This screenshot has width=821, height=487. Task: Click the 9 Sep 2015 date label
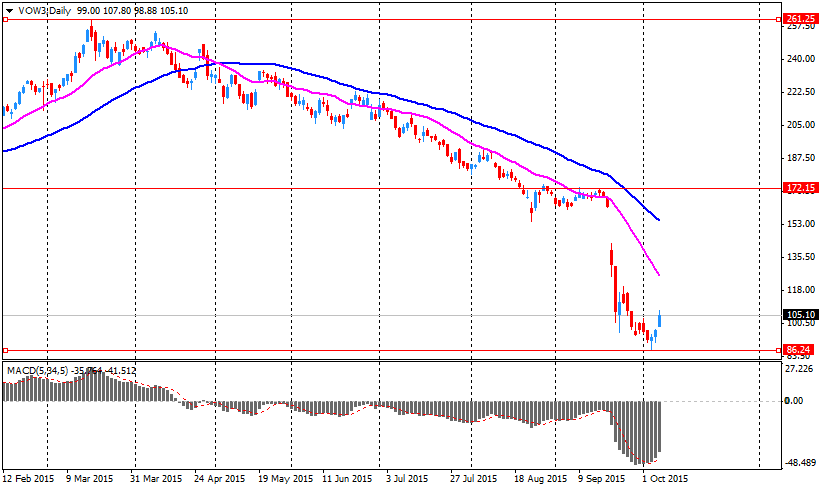[x=602, y=479]
